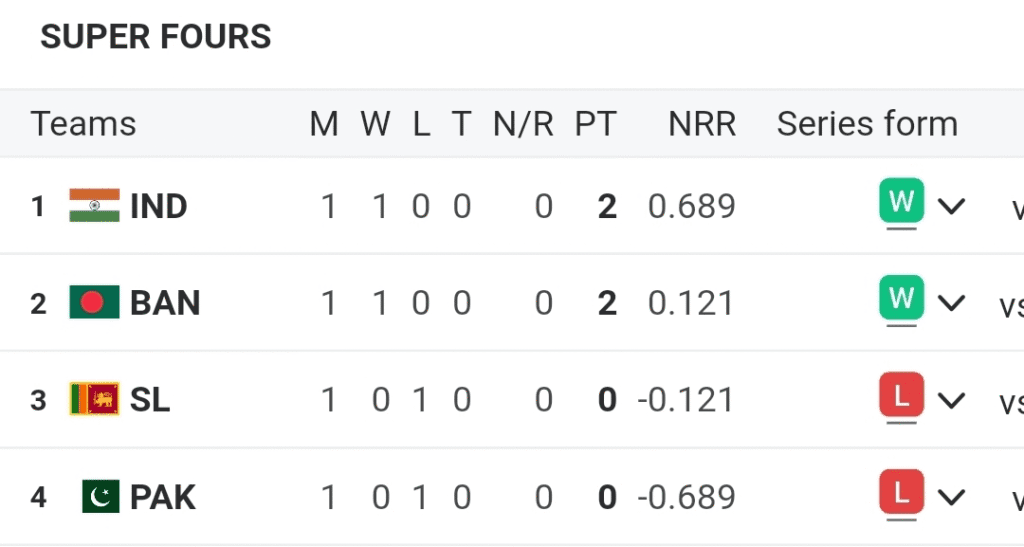Click the Pakistan flag icon

click(100, 497)
